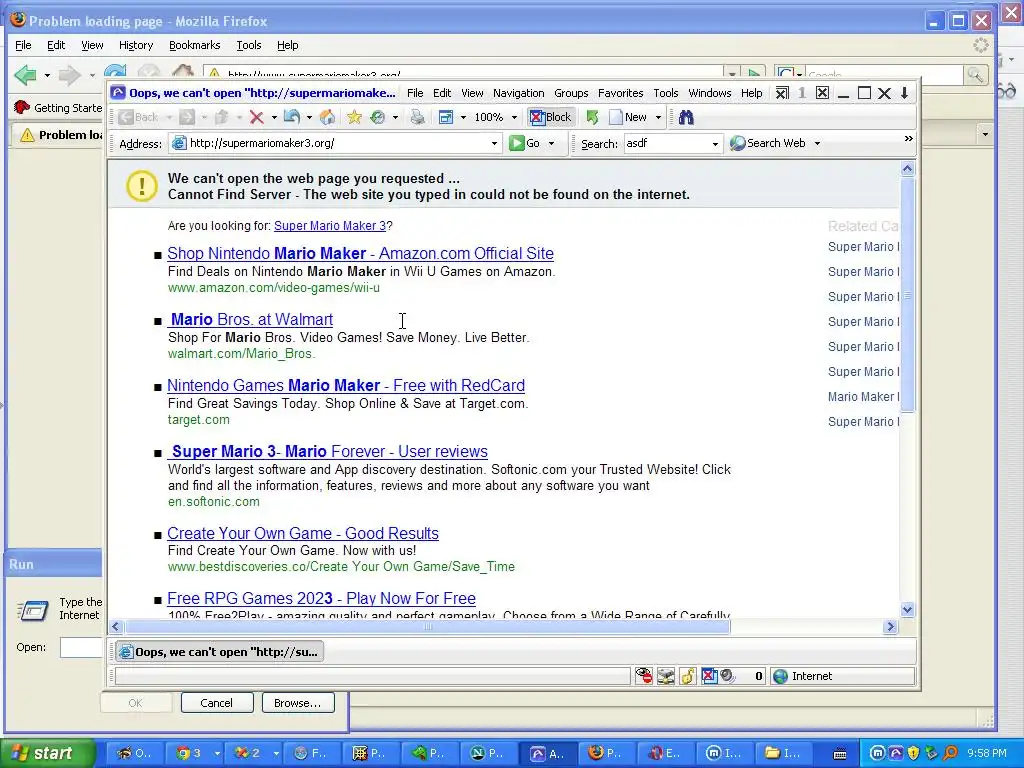This screenshot has height=768, width=1024.
Task: Click the Firefox taskbar button
Action: 604,753
